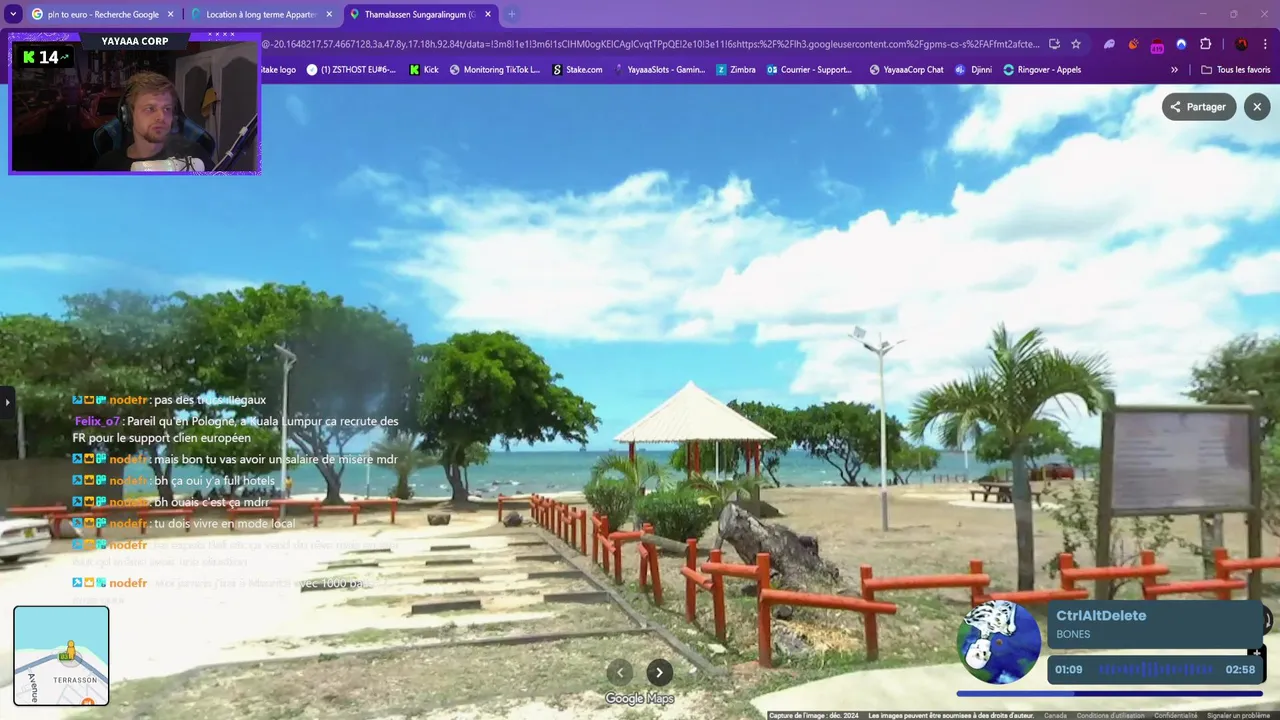The image size is (1280, 720).
Task: Go back with the previous photo arrow
Action: 620,672
